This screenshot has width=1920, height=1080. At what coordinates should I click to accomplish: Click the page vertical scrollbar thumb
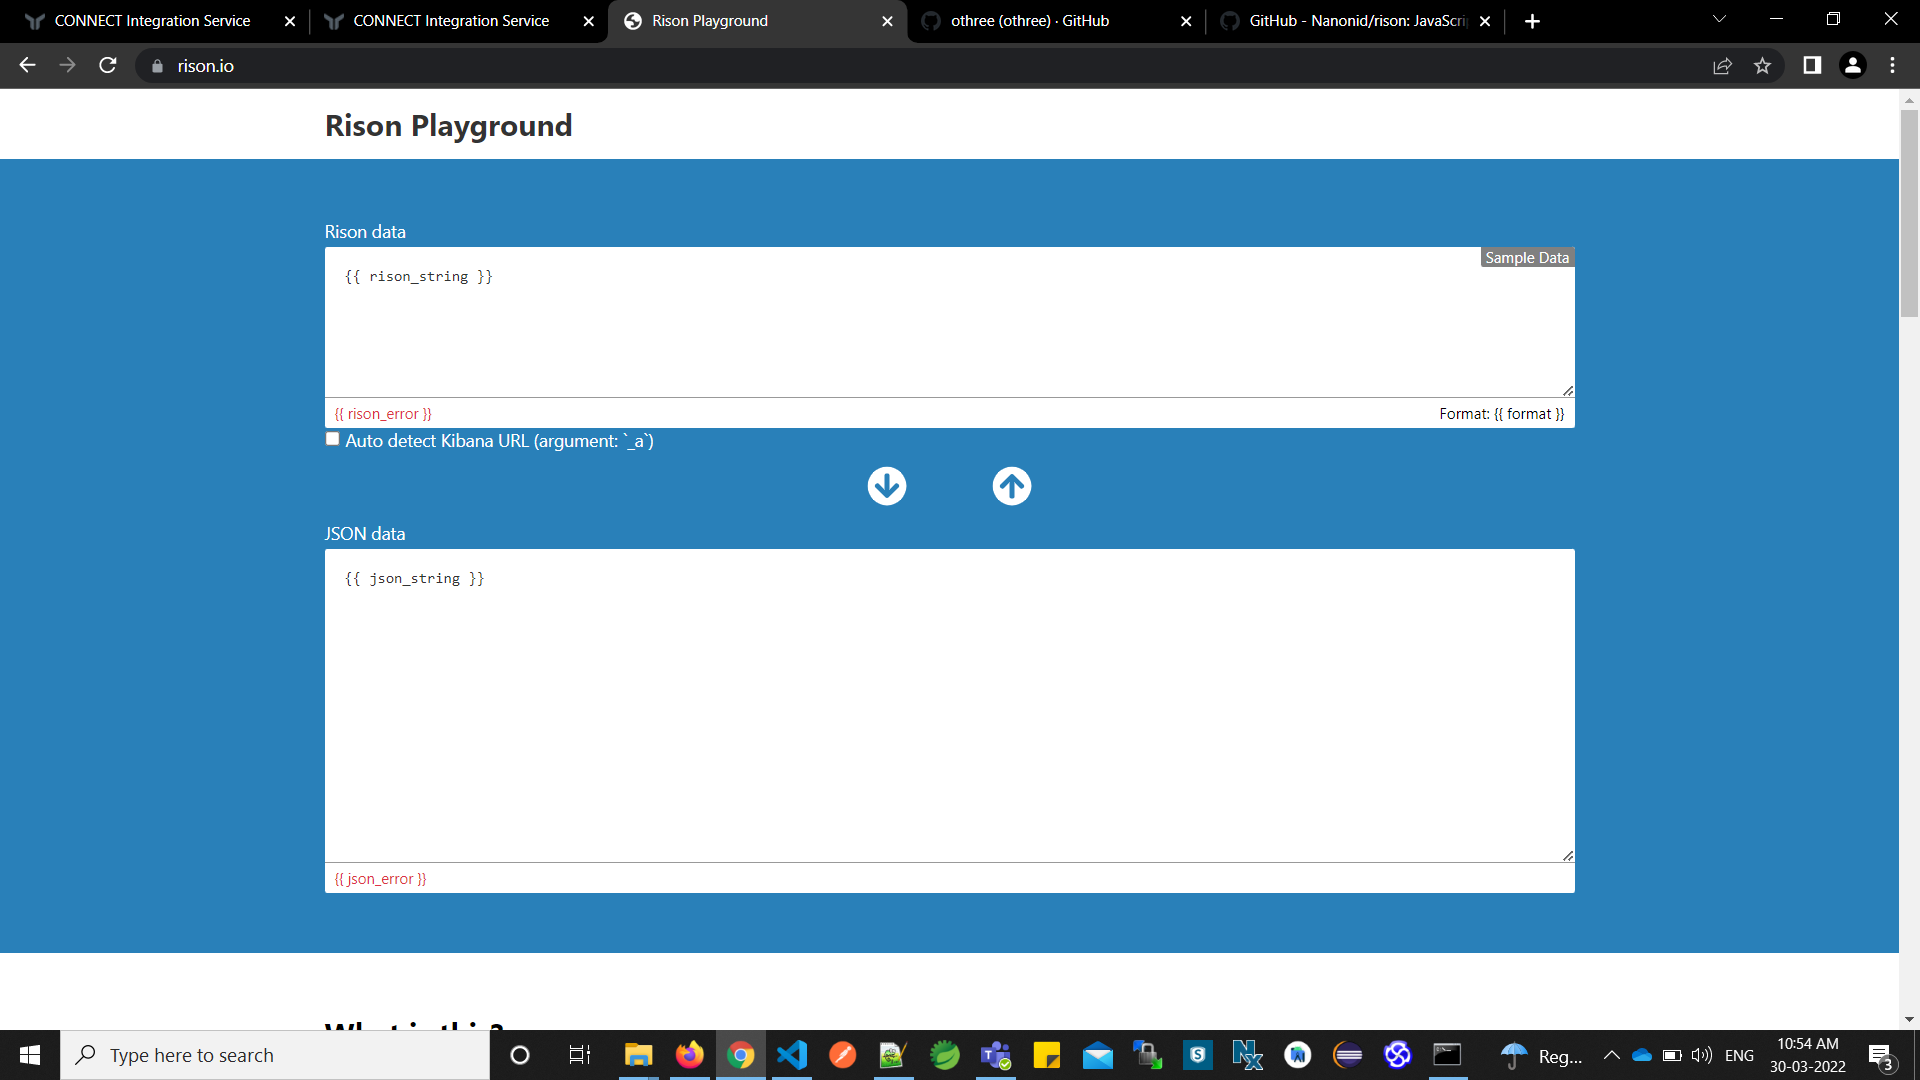point(1909,215)
